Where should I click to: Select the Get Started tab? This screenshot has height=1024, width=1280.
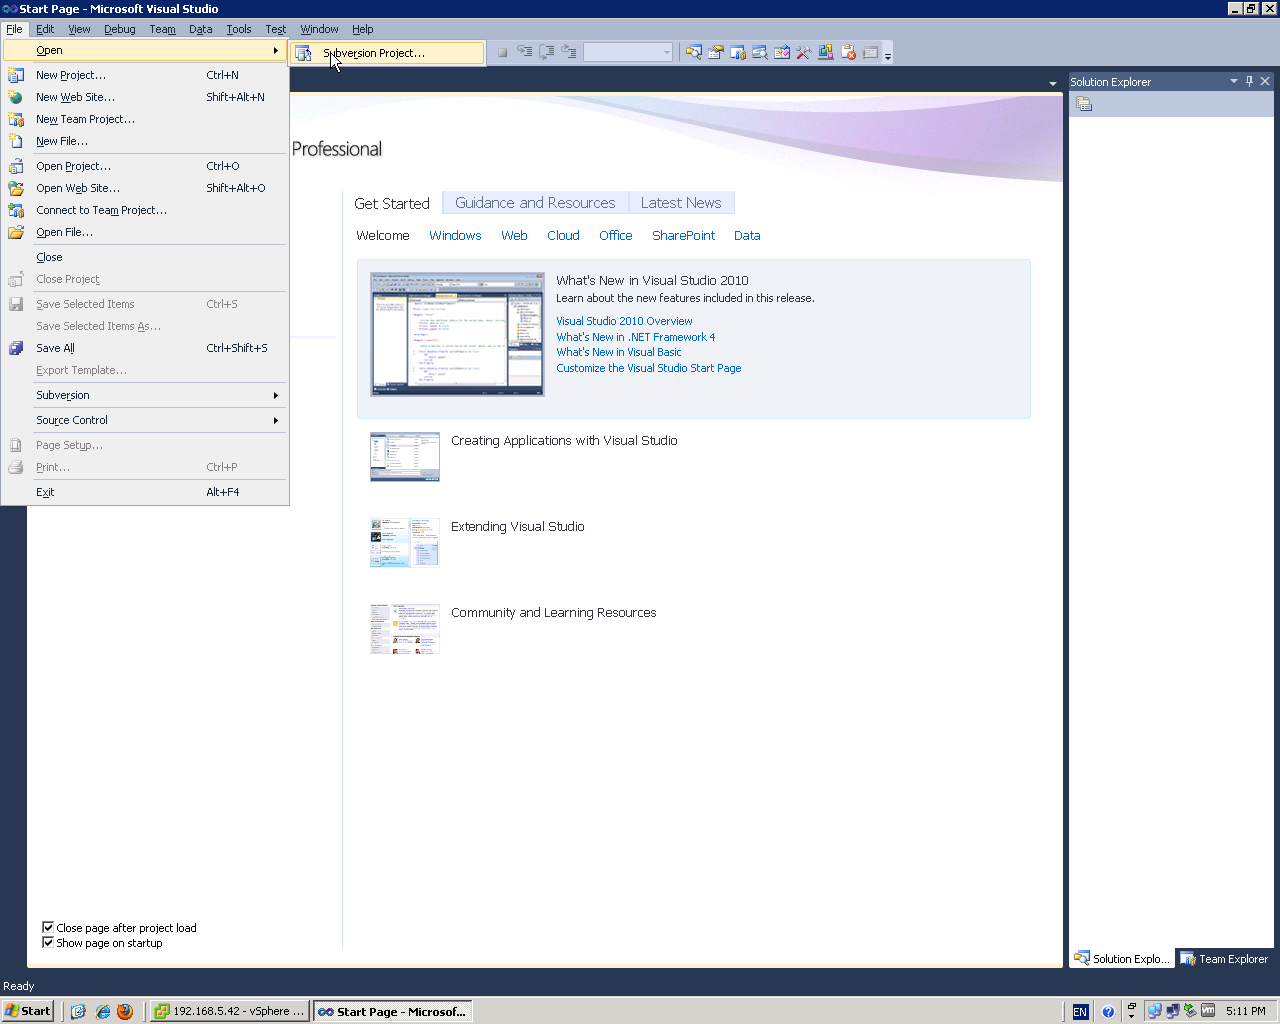392,203
